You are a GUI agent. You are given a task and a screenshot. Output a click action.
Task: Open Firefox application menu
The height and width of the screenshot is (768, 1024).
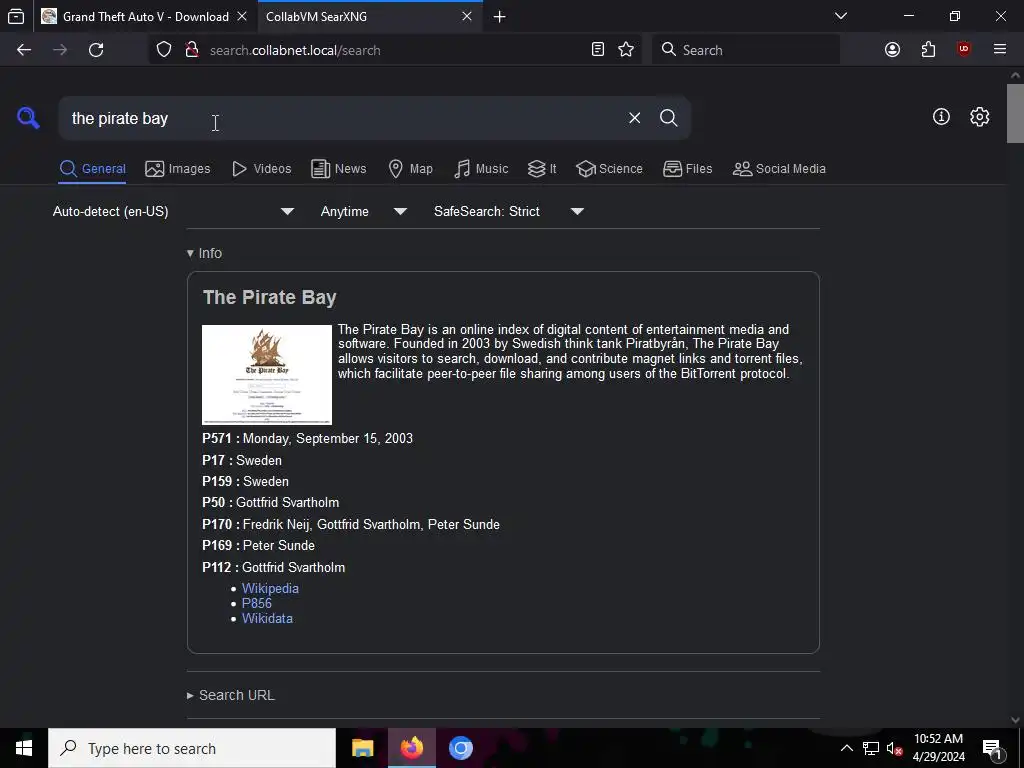(1000, 50)
